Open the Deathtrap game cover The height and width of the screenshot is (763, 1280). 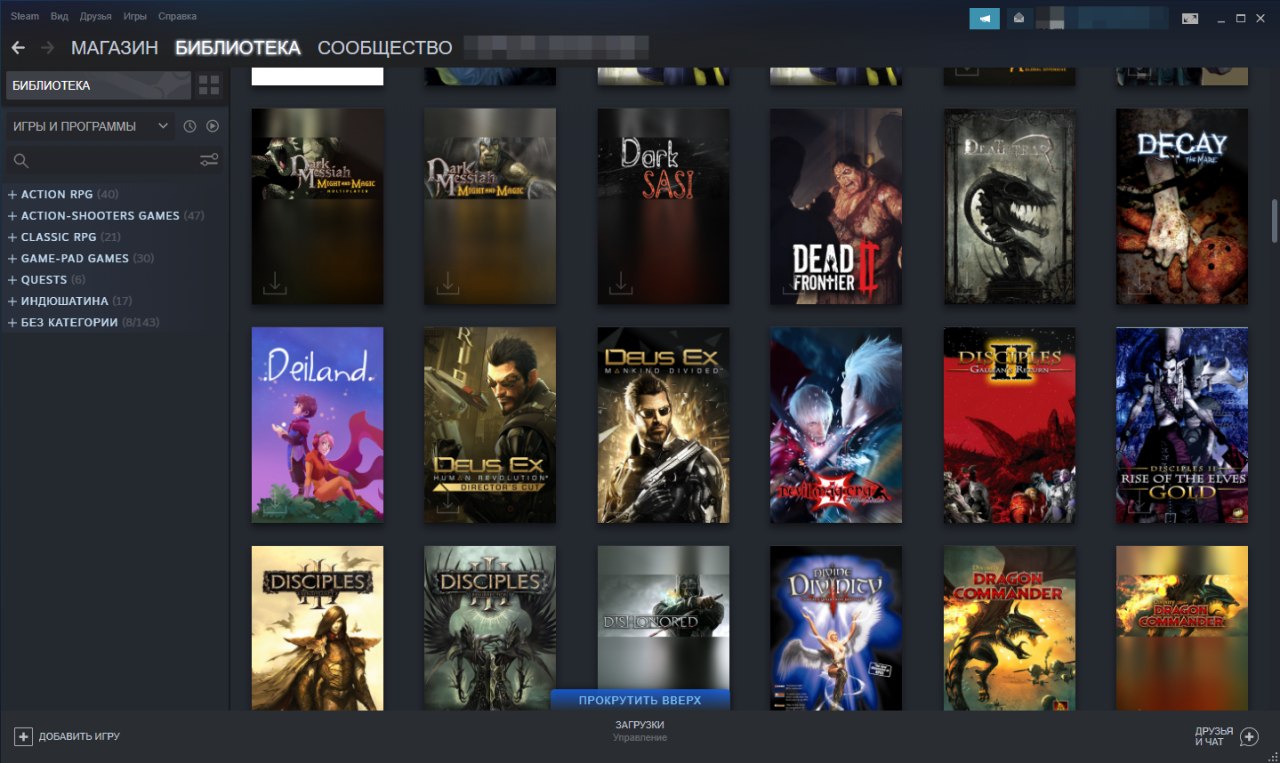[1009, 206]
